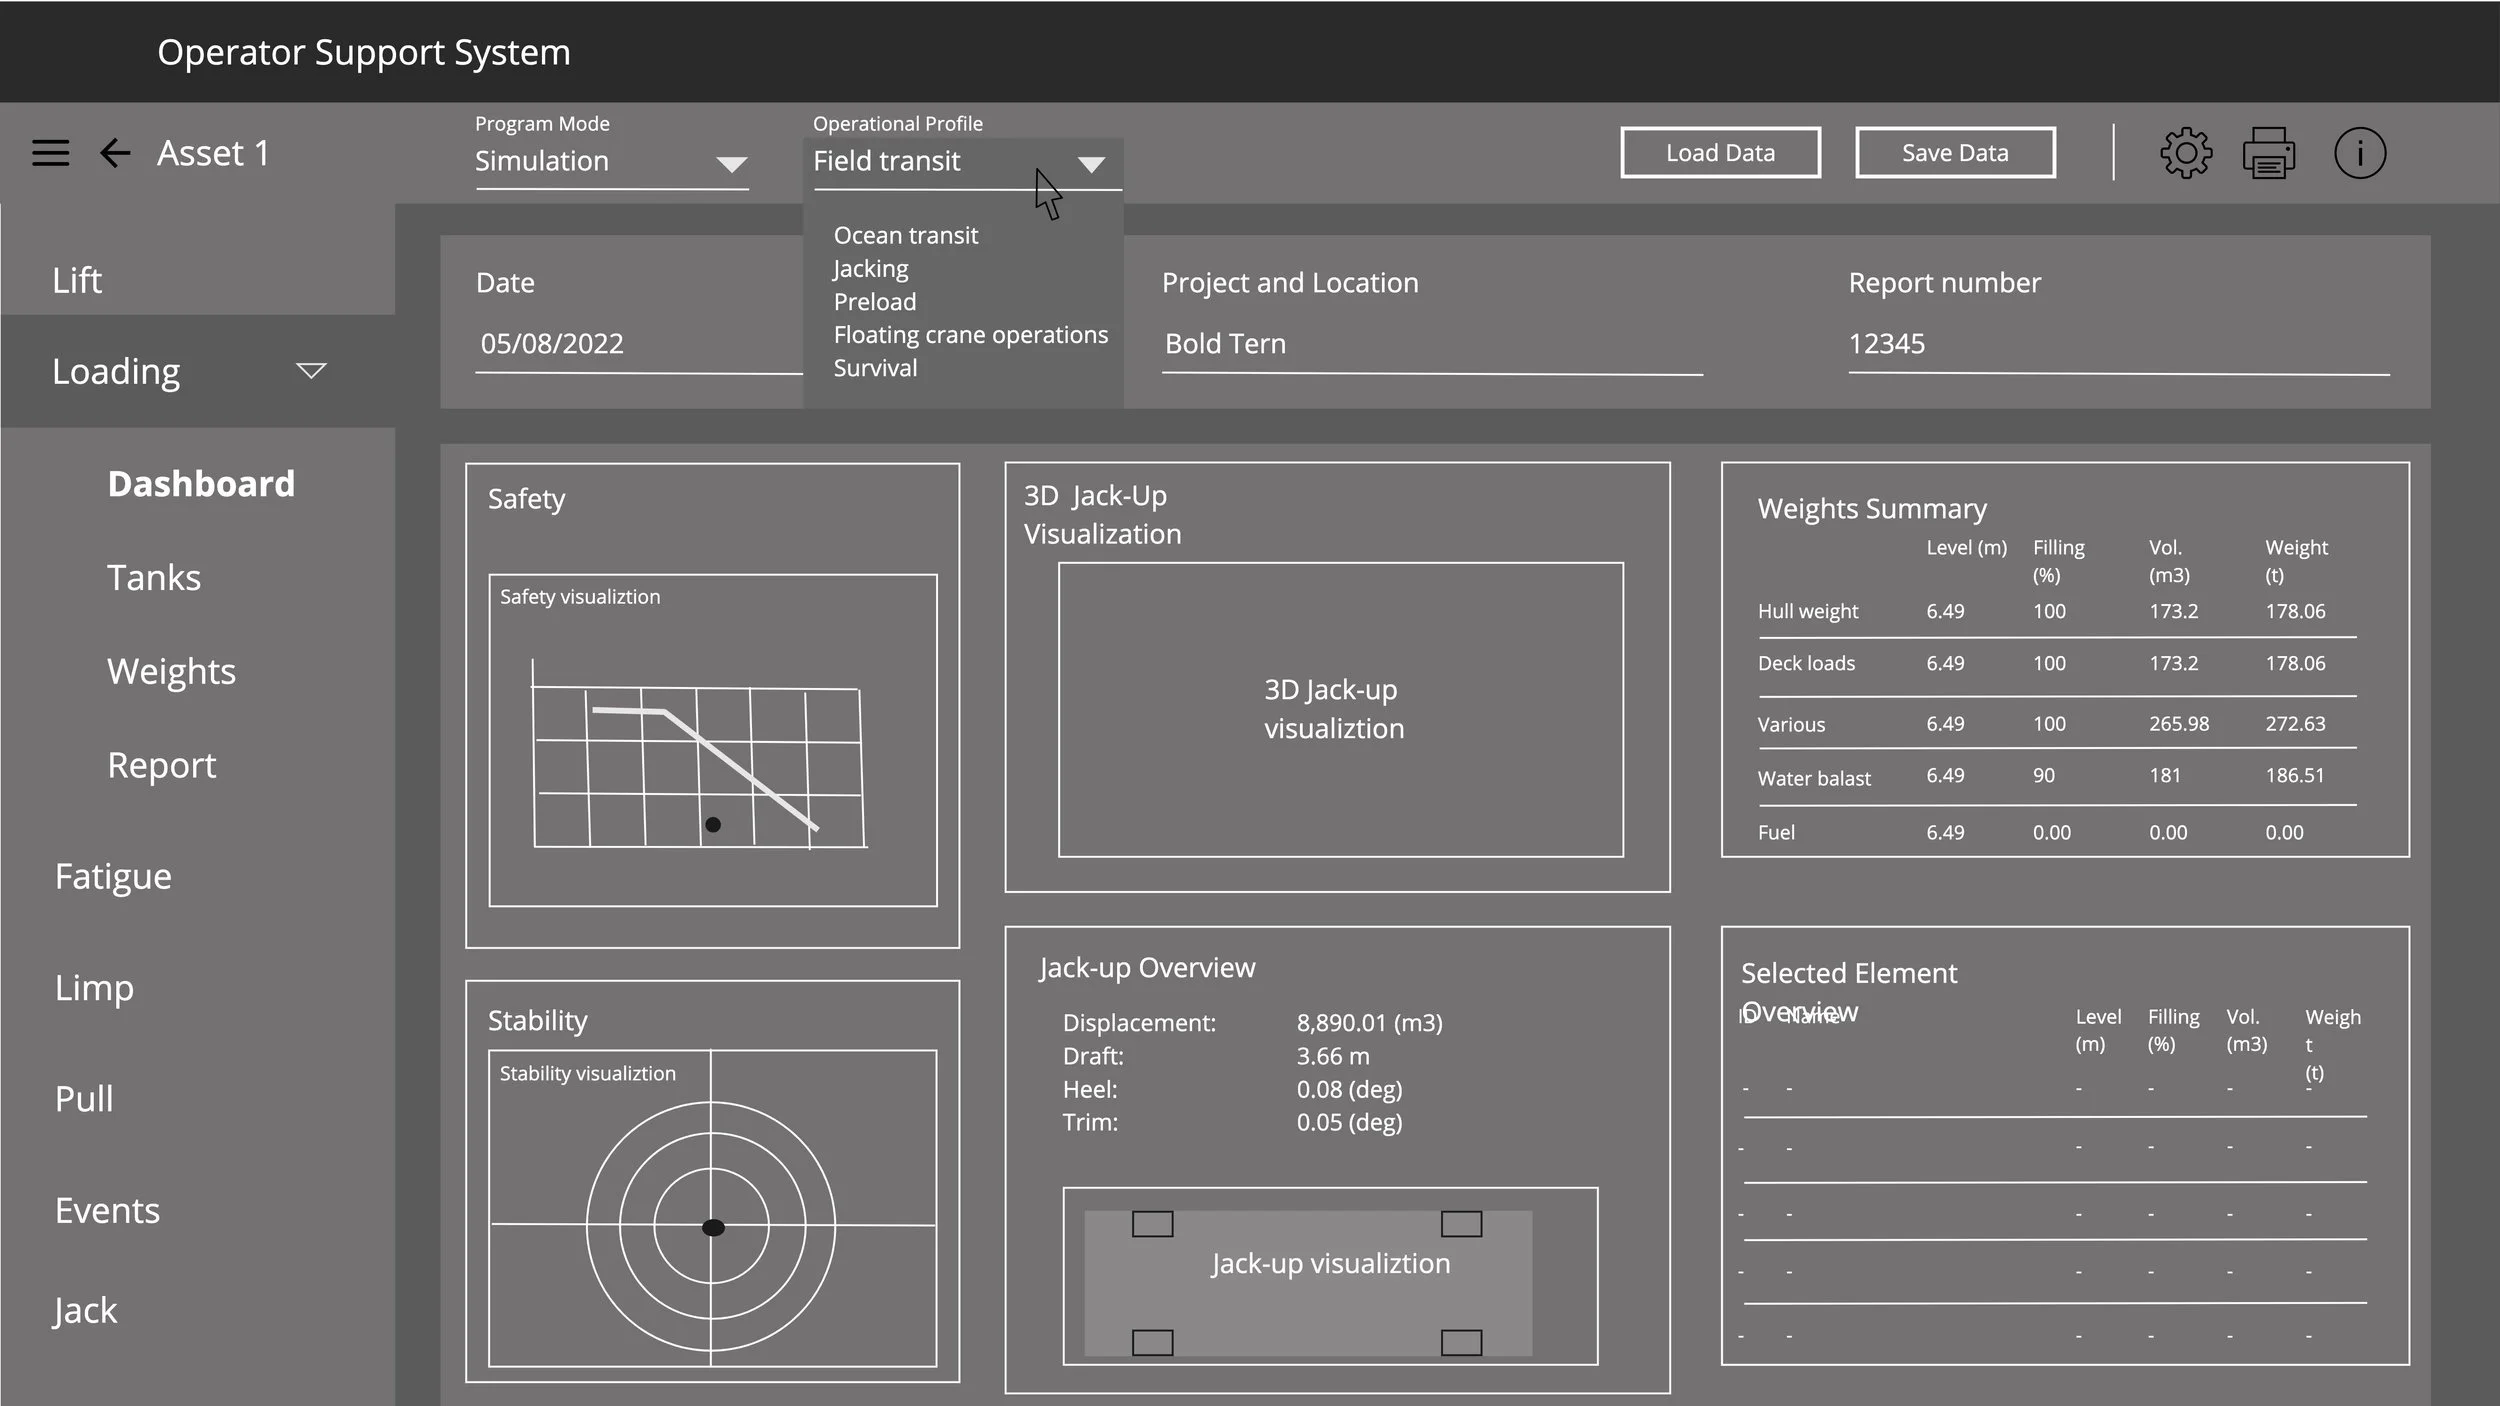Select bottom-right leg in Jack-up visualization
The width and height of the screenshot is (2500, 1406).
point(1461,1342)
